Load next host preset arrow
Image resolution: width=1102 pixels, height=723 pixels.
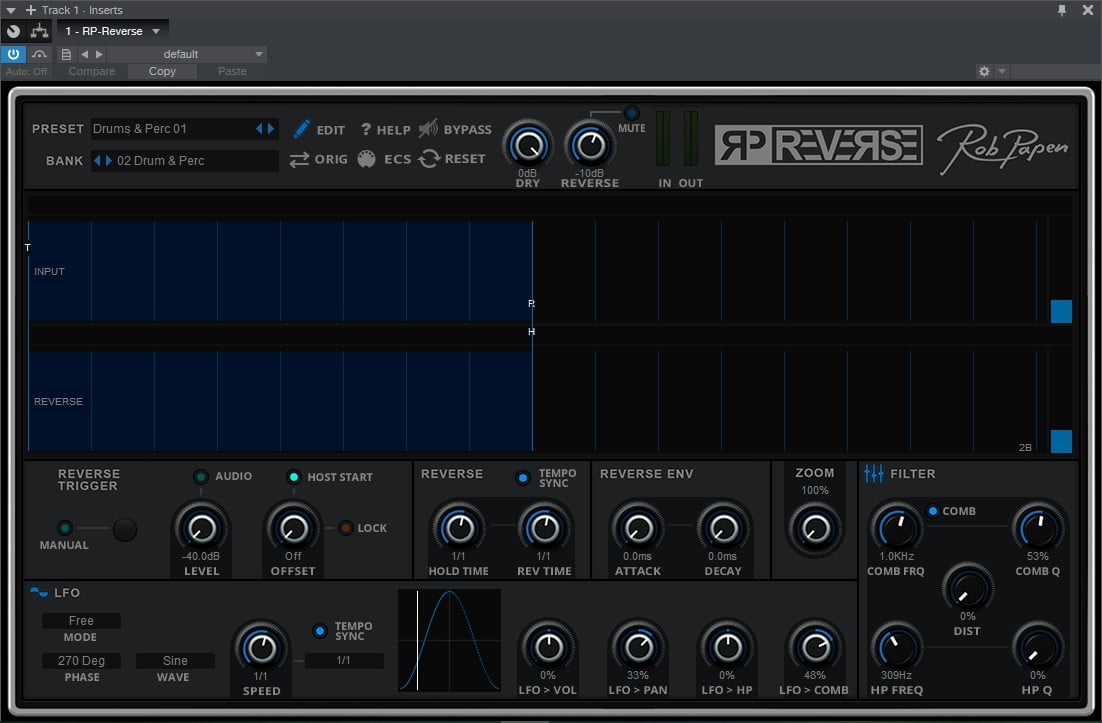(x=99, y=54)
